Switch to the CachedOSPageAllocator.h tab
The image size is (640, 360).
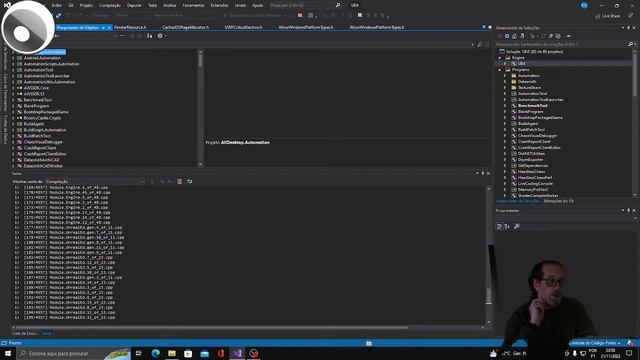[185, 27]
